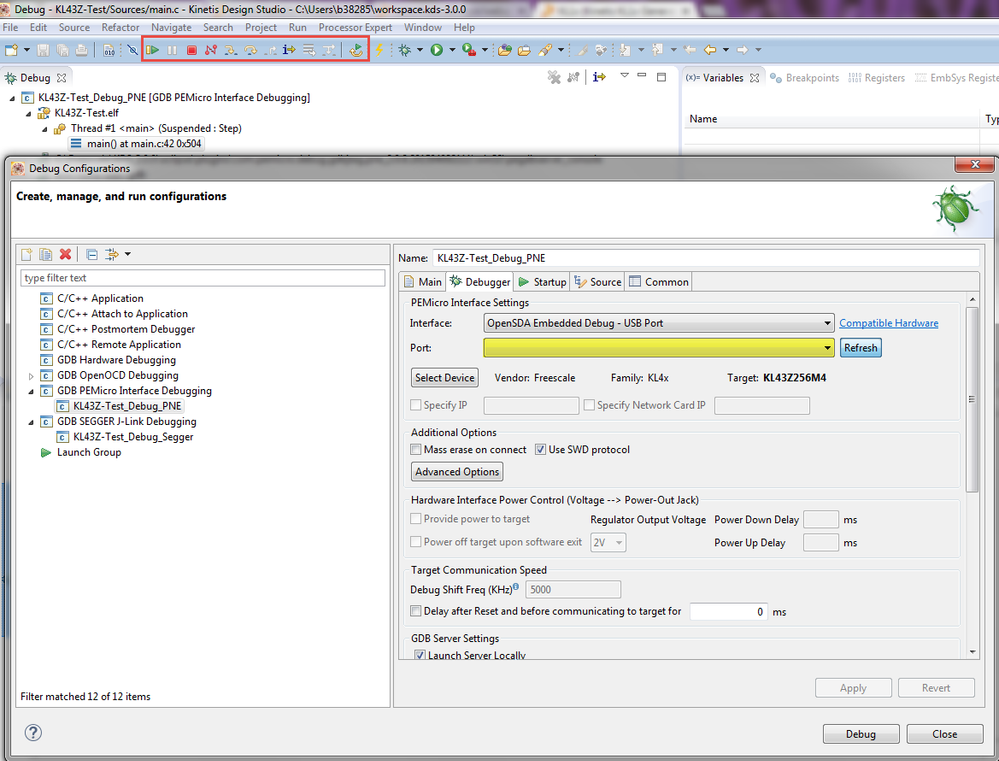
Task: Click the configuration Name field
Action: click(x=705, y=258)
